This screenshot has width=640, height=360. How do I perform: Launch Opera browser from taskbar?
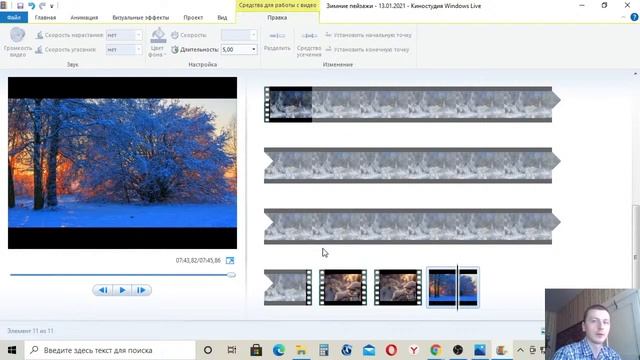[x=391, y=350]
